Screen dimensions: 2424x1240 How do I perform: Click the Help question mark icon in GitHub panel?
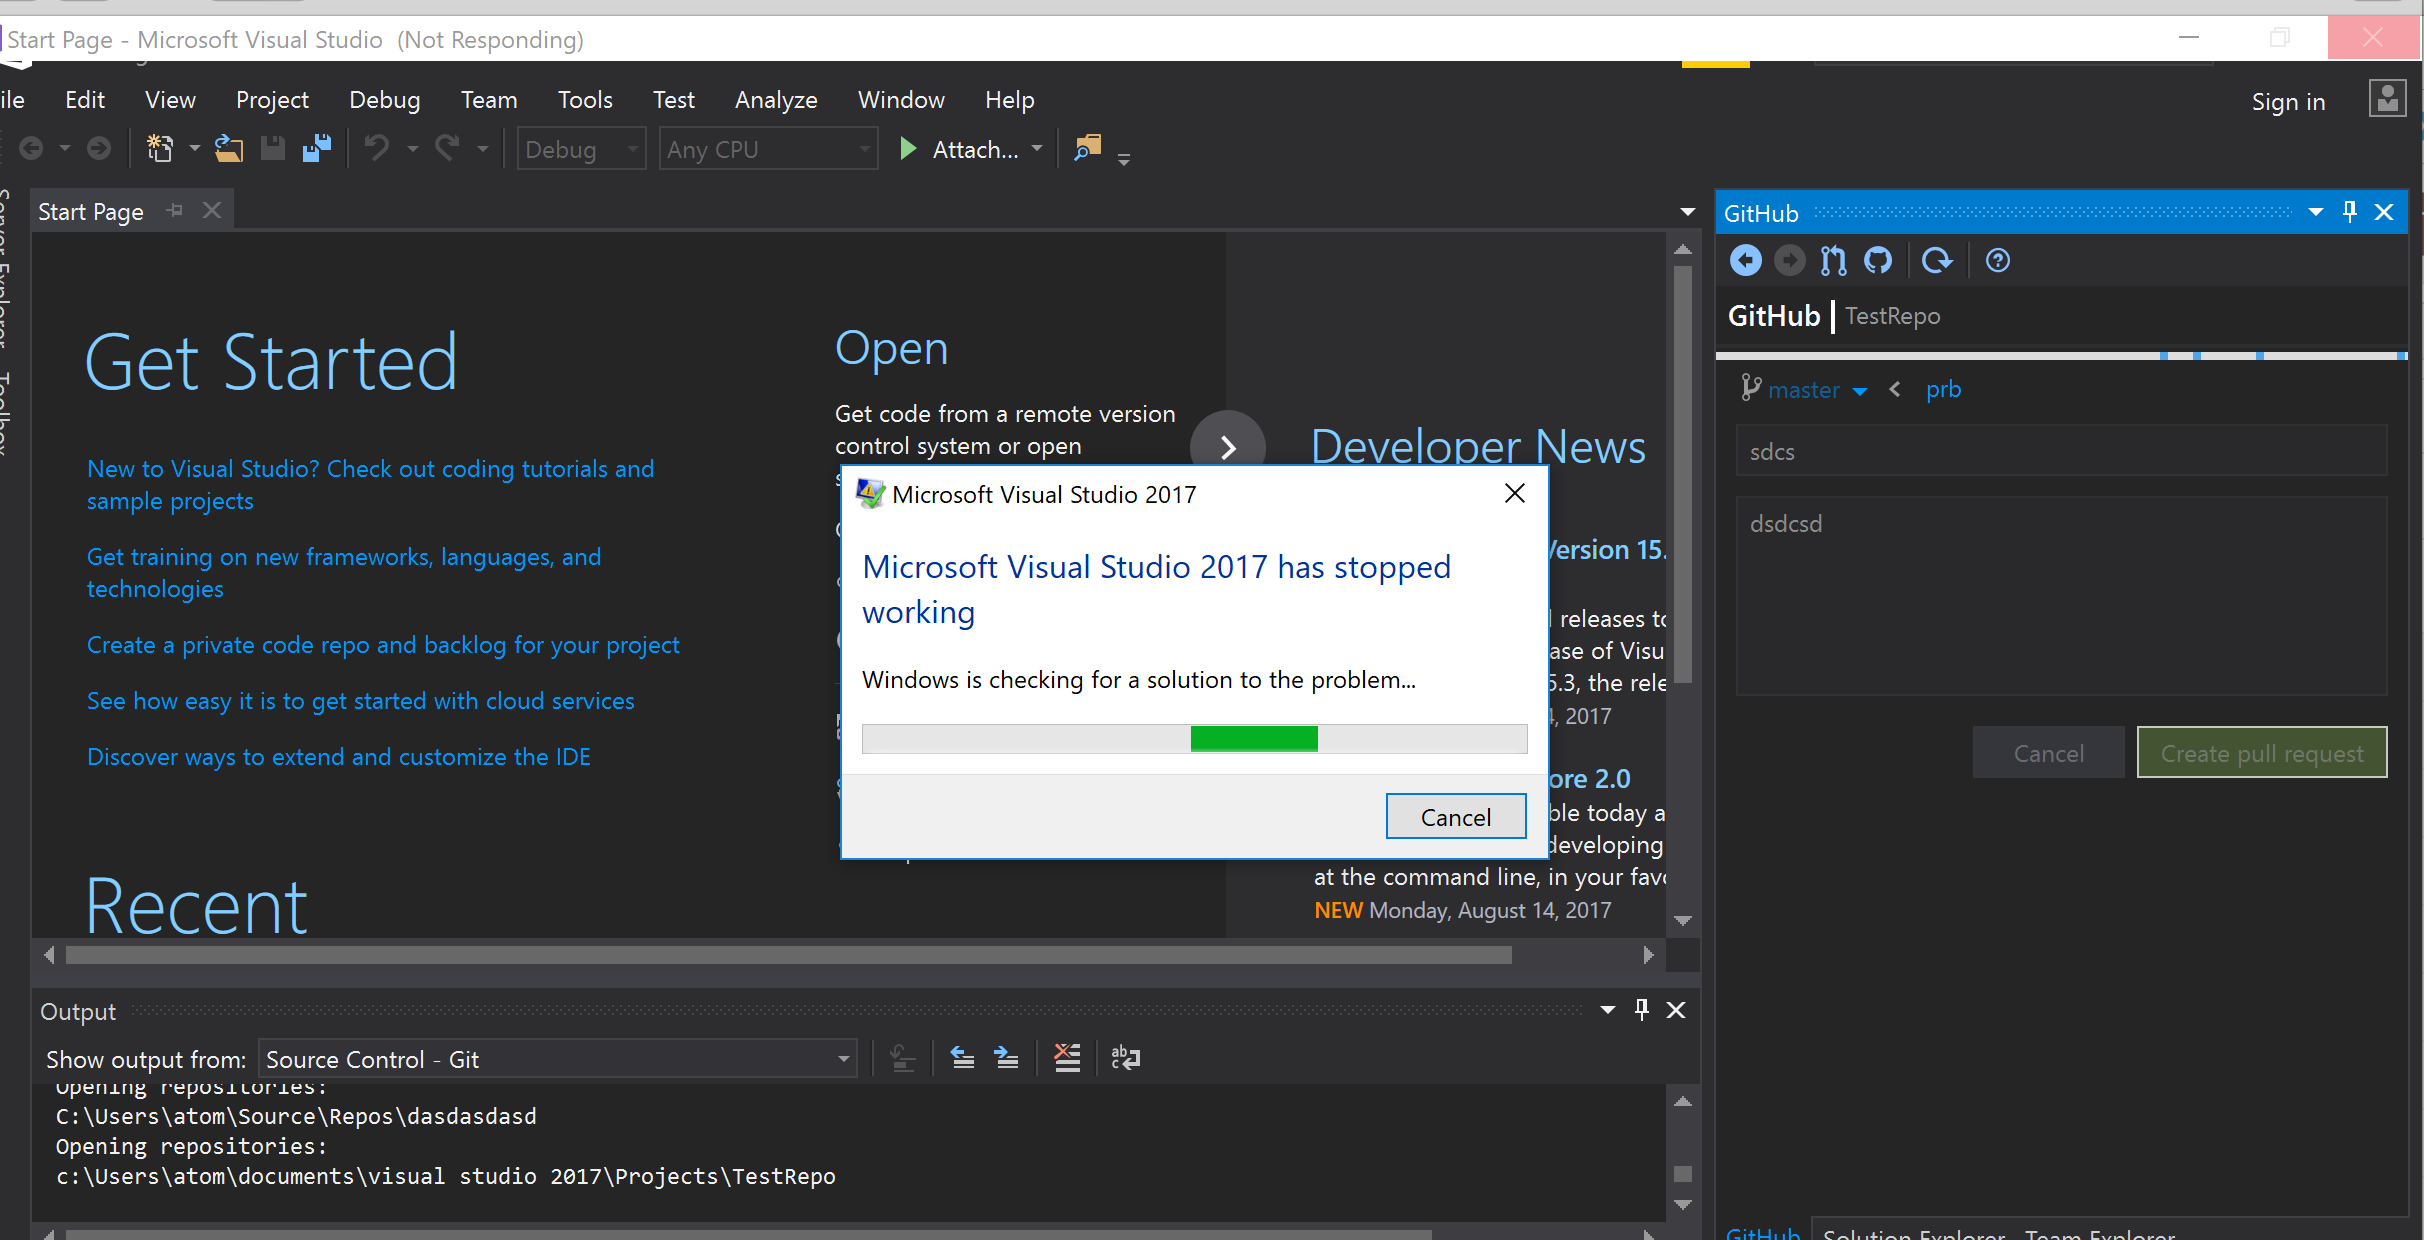tap(1997, 260)
